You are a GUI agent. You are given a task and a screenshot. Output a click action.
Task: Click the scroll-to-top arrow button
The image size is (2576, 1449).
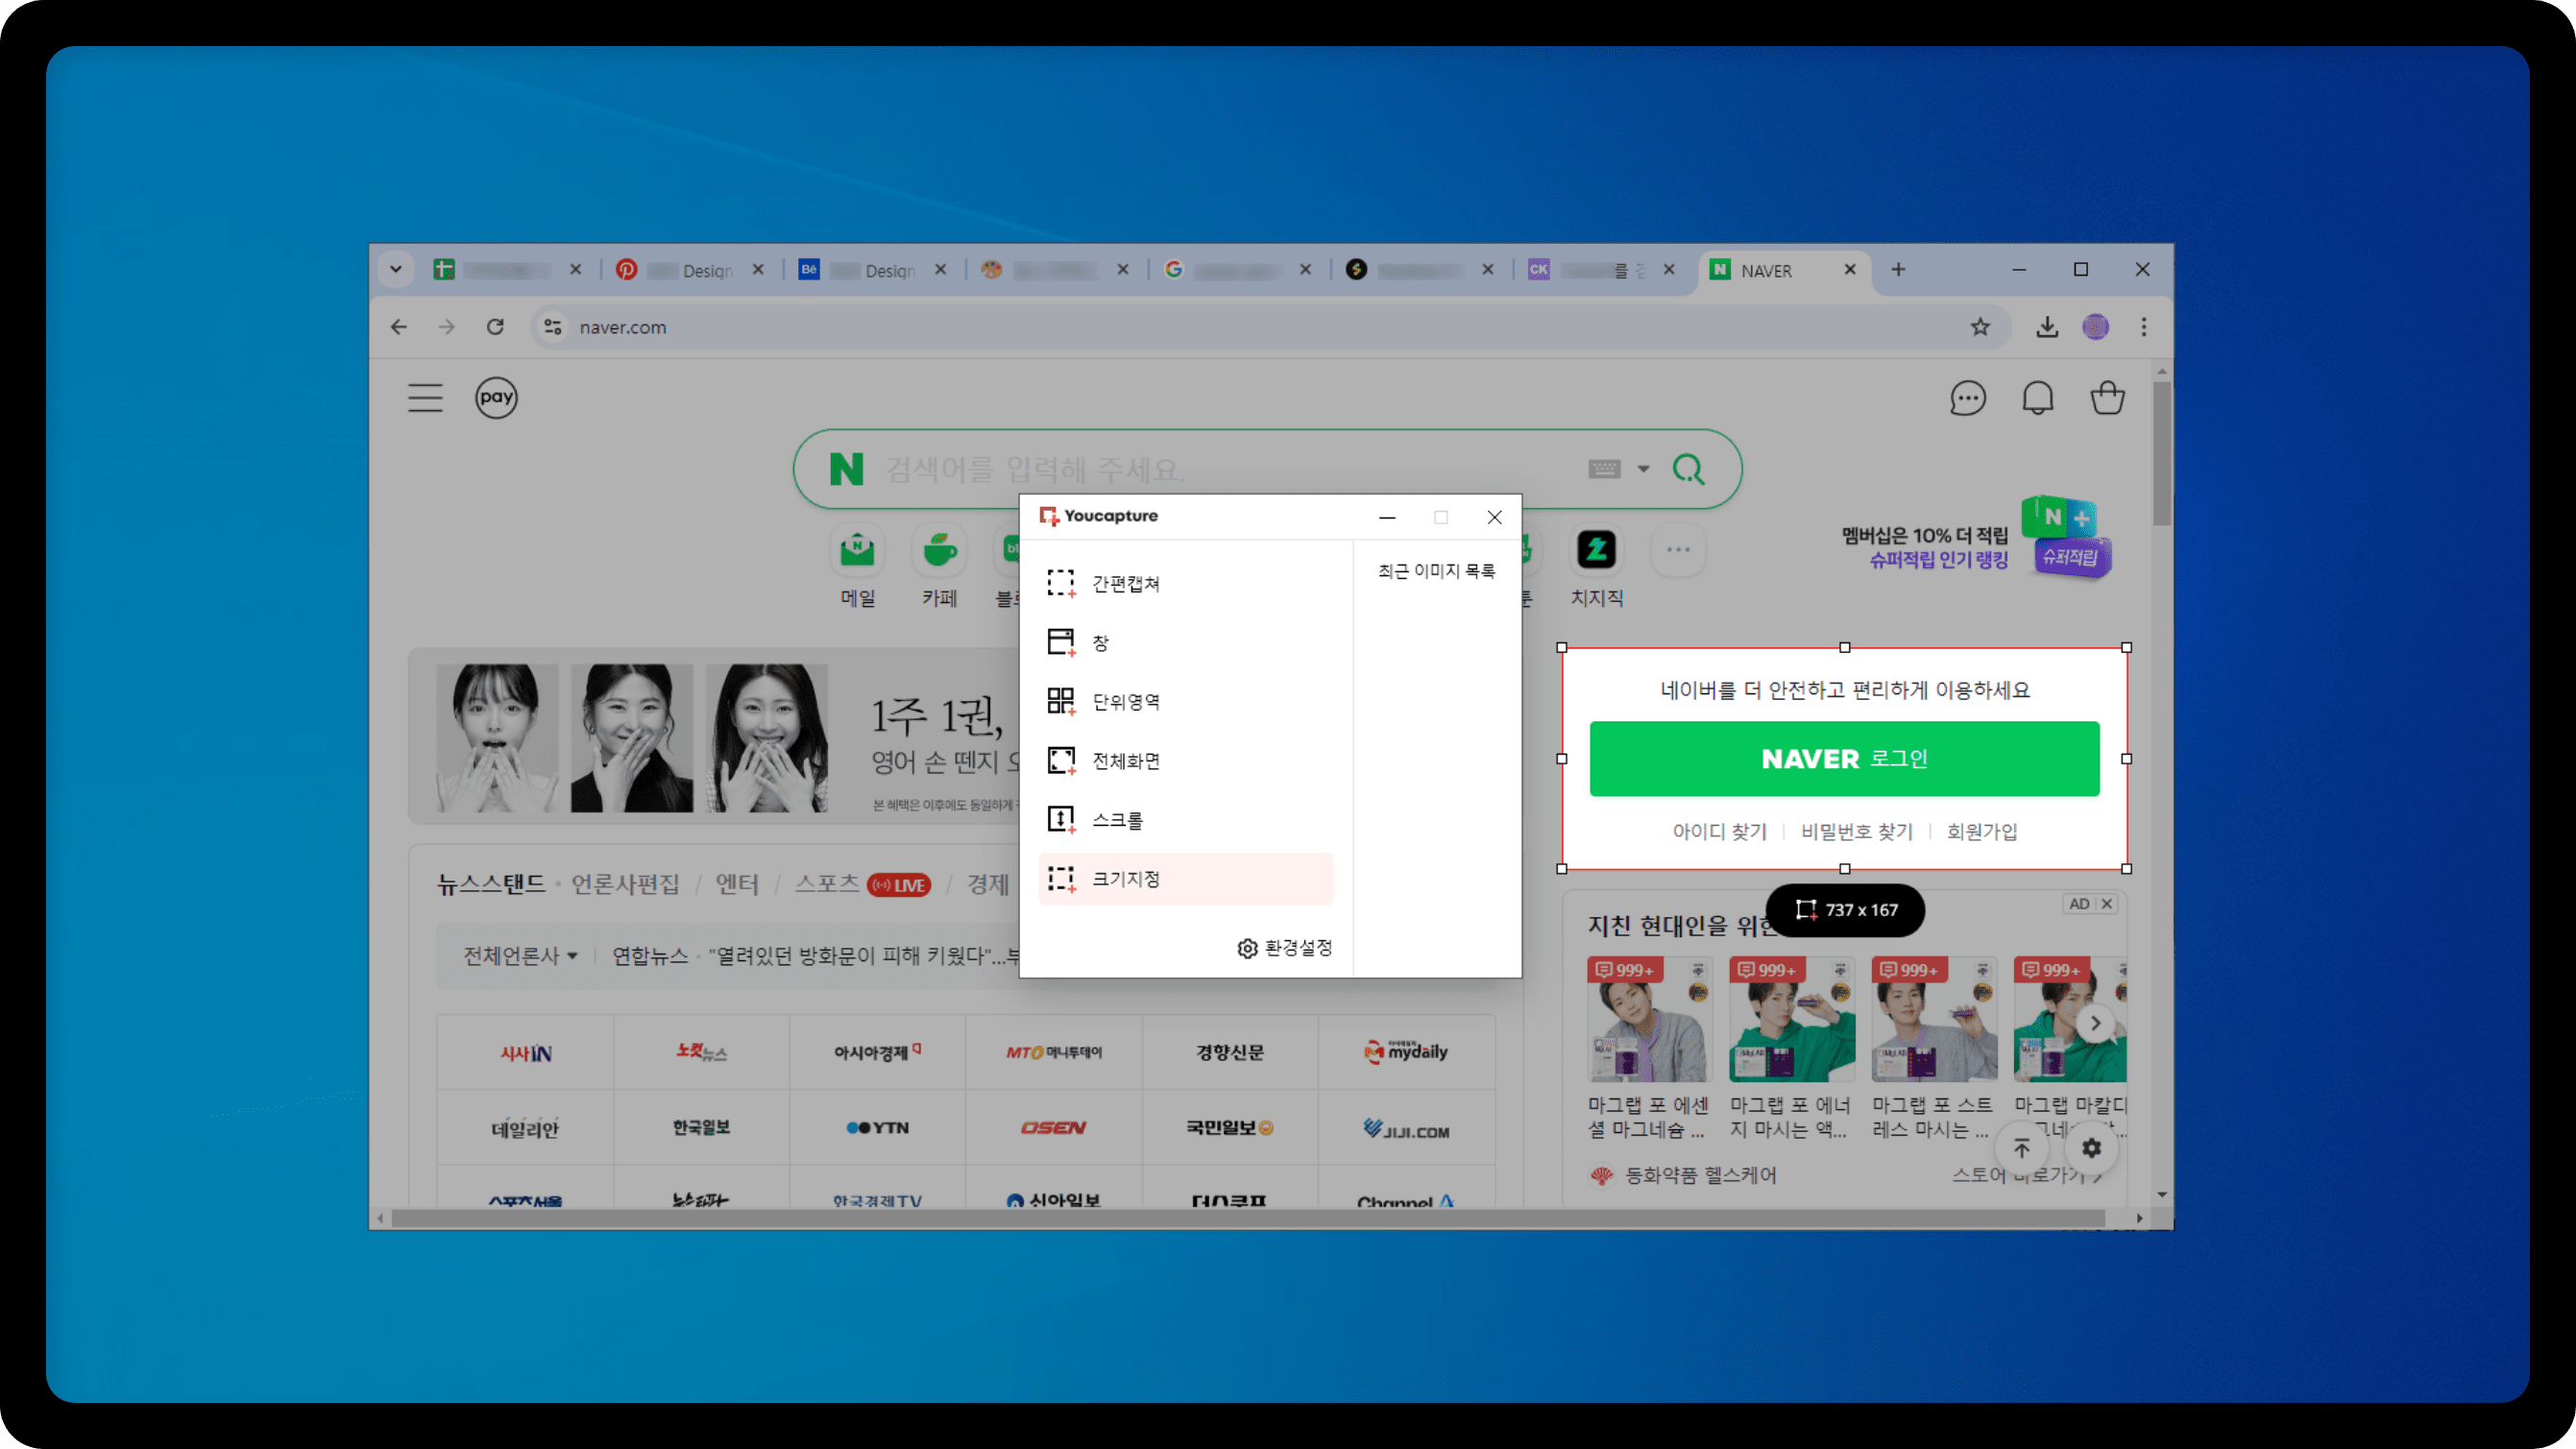[x=2021, y=1148]
